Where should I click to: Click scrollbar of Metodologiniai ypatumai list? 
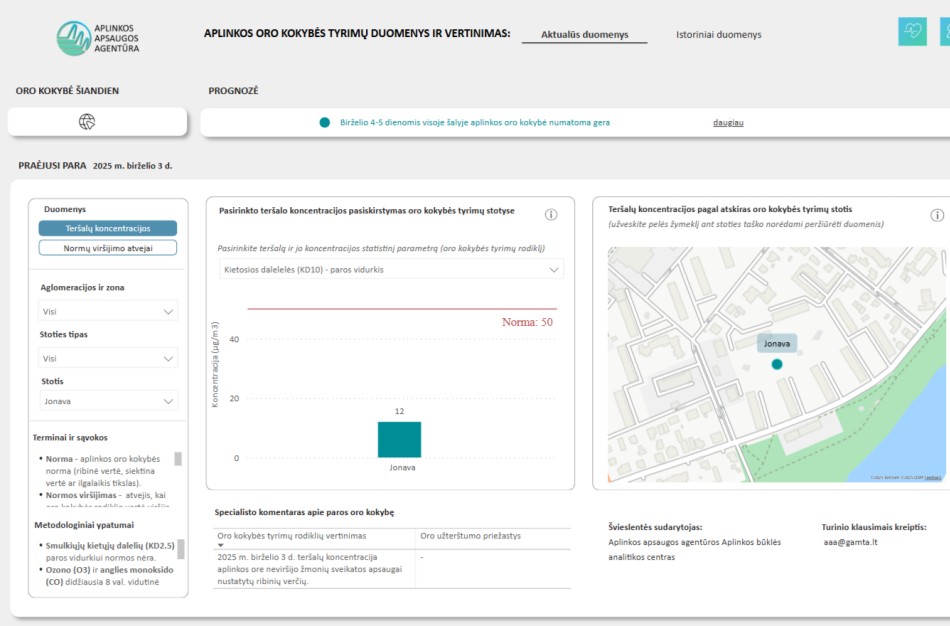point(181,548)
